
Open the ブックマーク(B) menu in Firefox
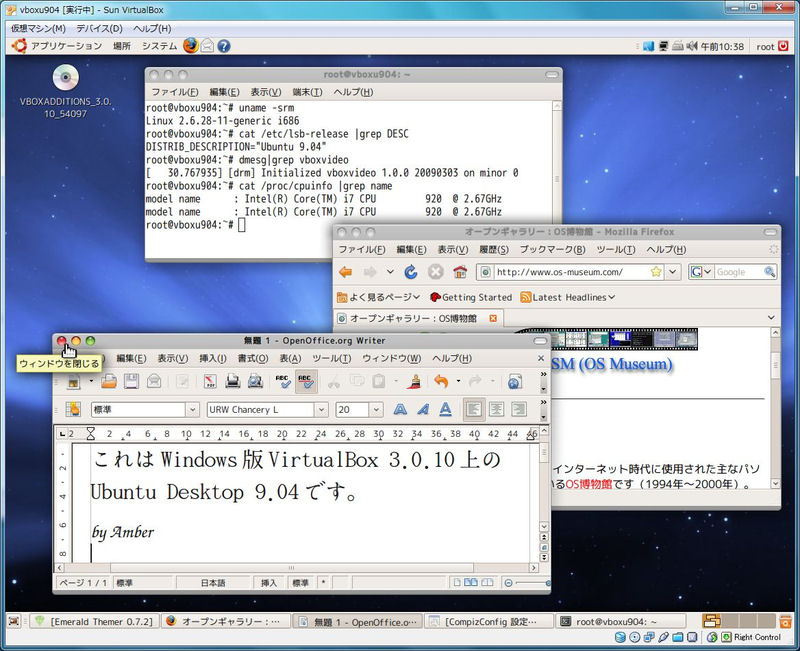(553, 249)
